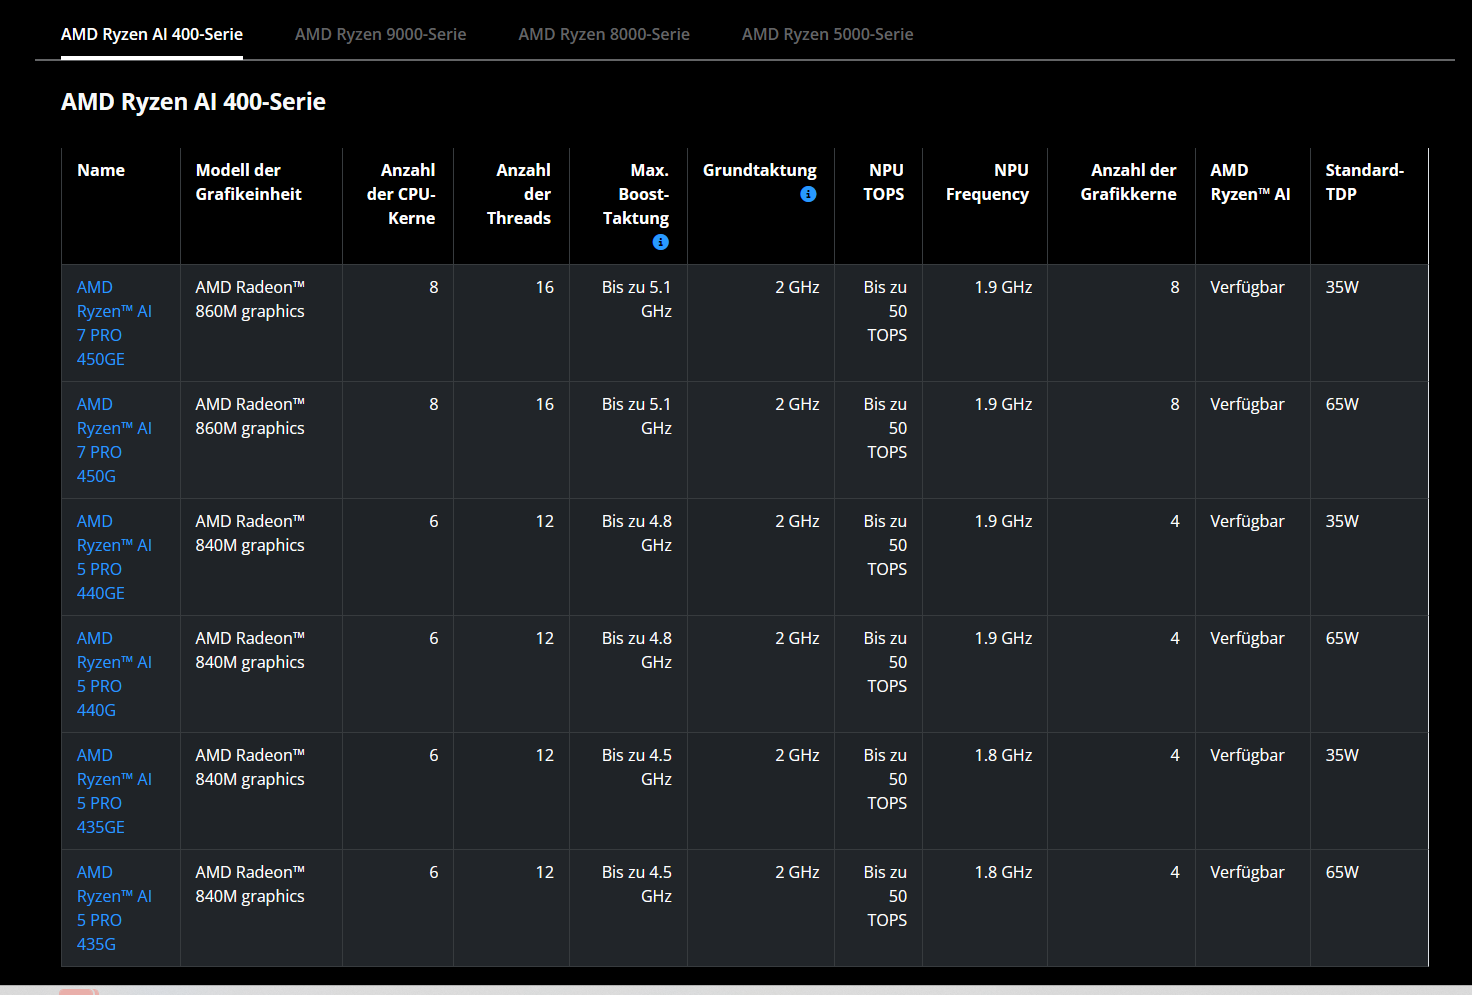Show the AMD Ryzen 5000-Serie tab
The width and height of the screenshot is (1472, 995).
point(828,34)
